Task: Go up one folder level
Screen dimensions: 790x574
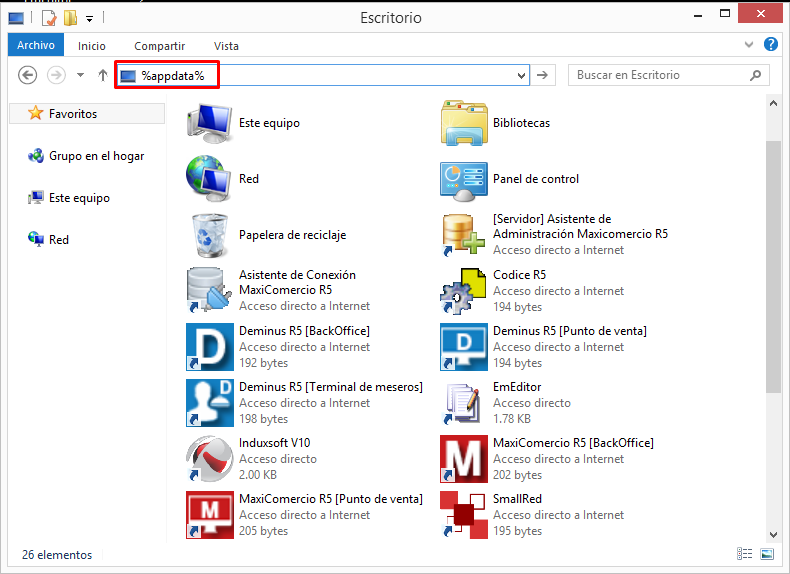Action: coord(103,75)
